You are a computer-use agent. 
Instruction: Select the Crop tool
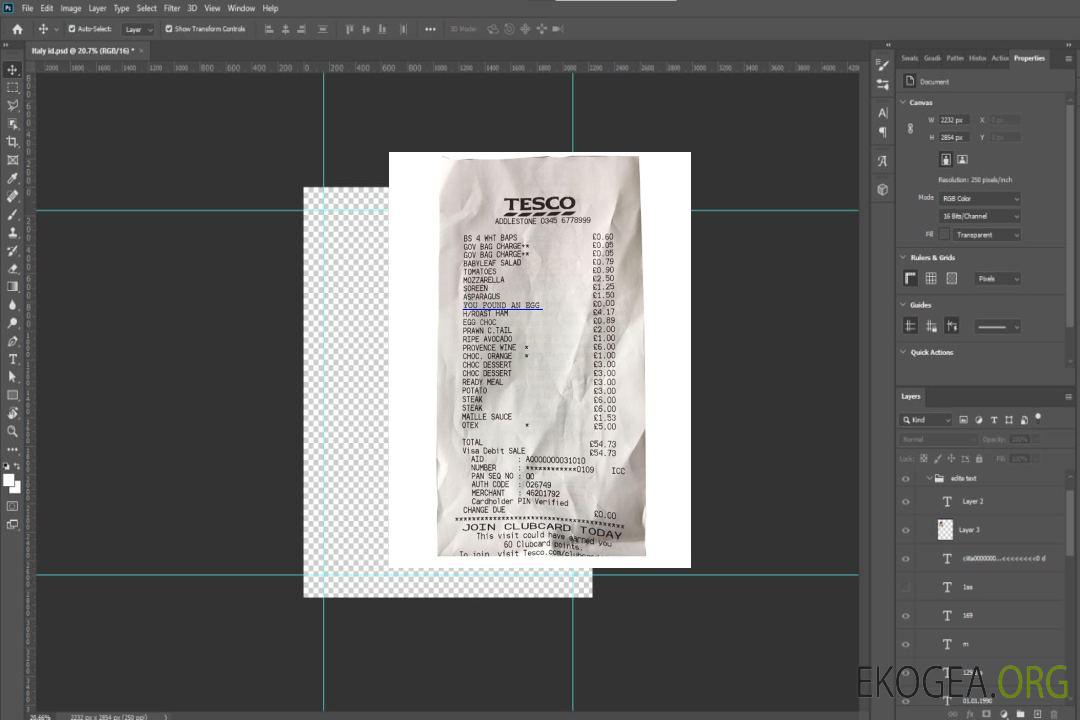coord(12,142)
